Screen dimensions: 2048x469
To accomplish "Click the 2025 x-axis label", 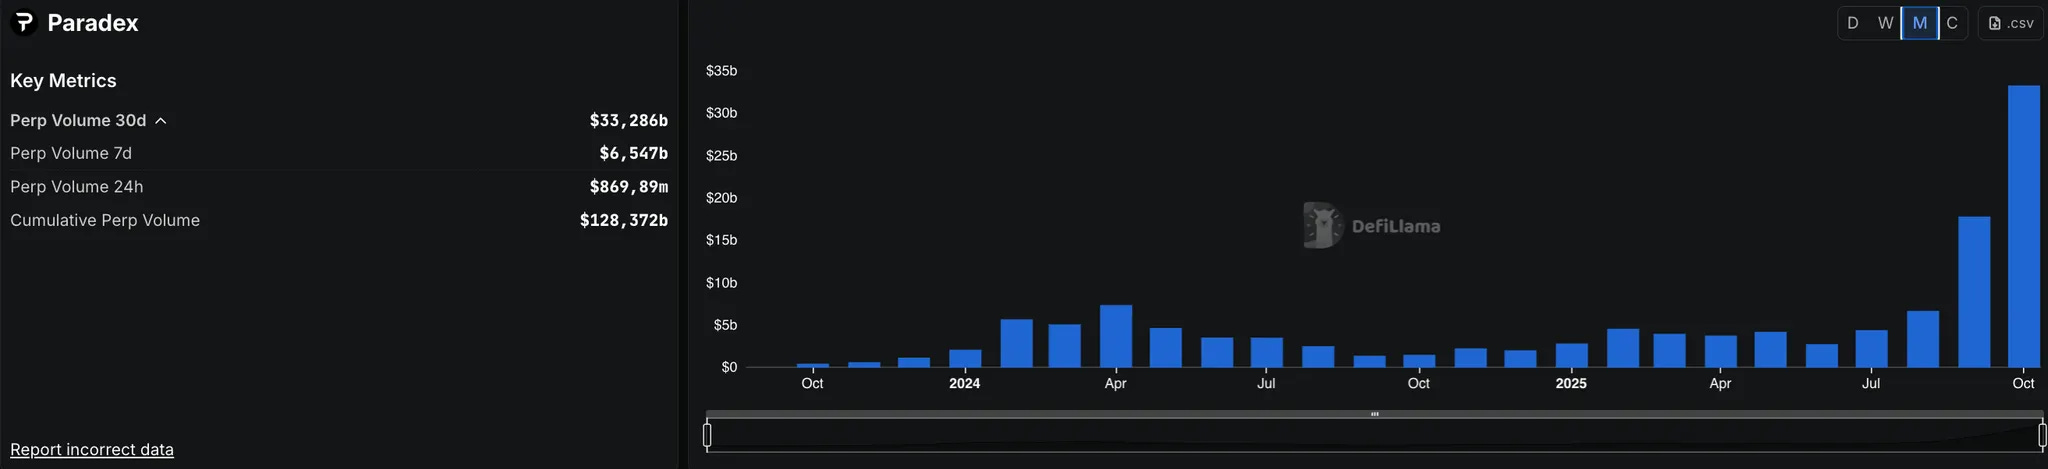I will [1571, 384].
